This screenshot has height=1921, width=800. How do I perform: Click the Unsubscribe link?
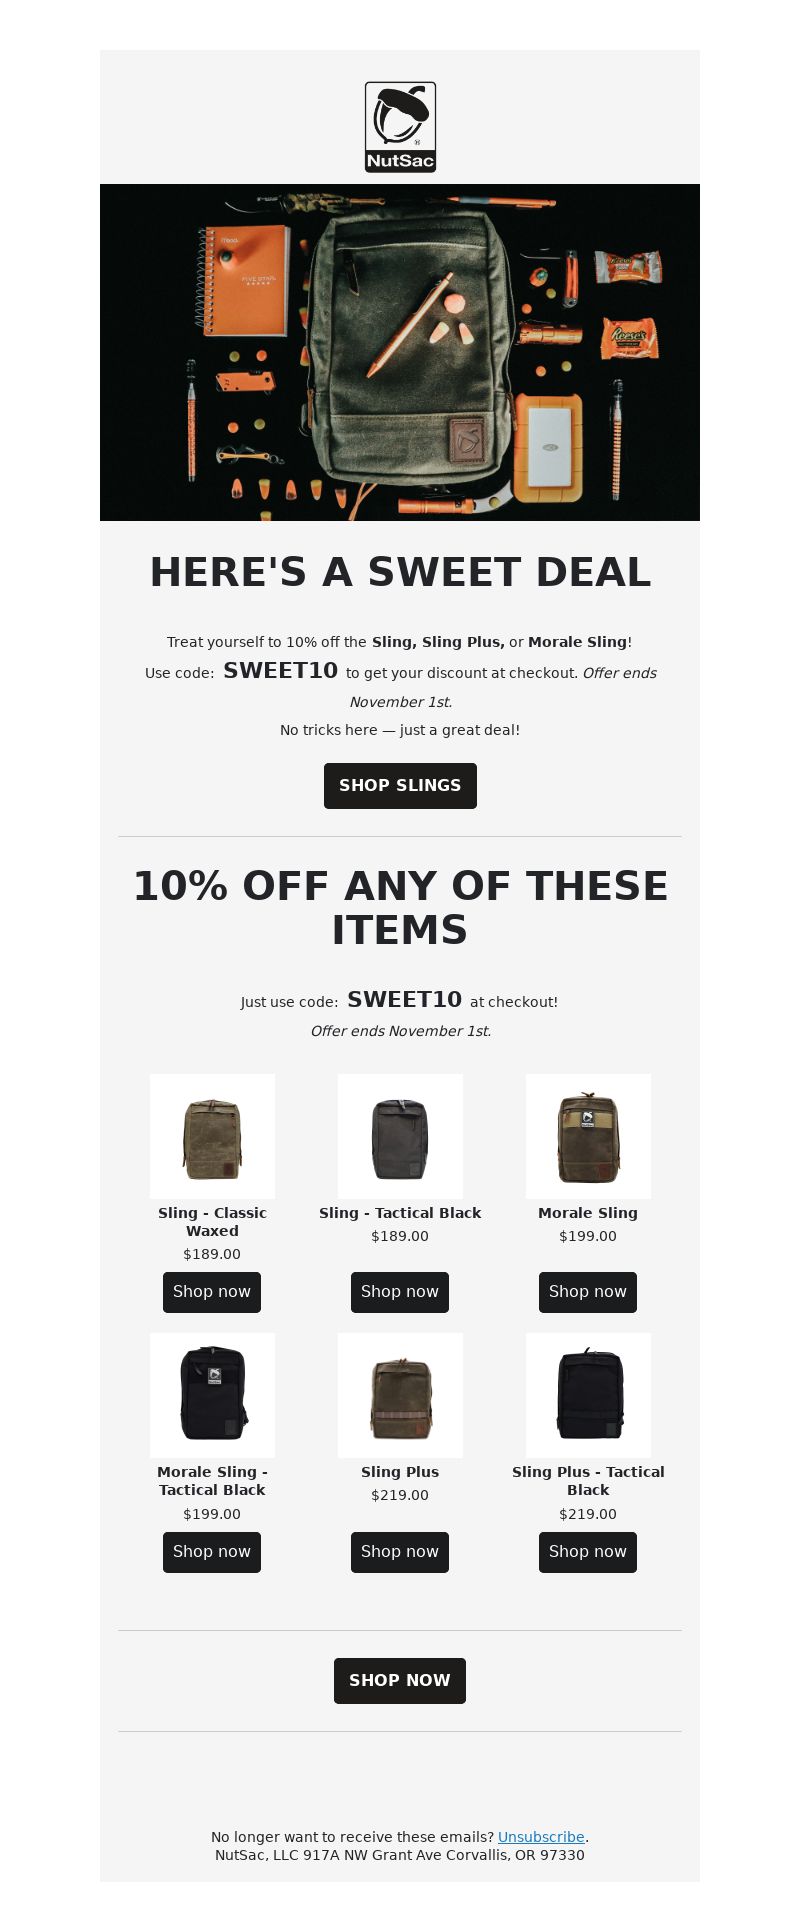[541, 1837]
